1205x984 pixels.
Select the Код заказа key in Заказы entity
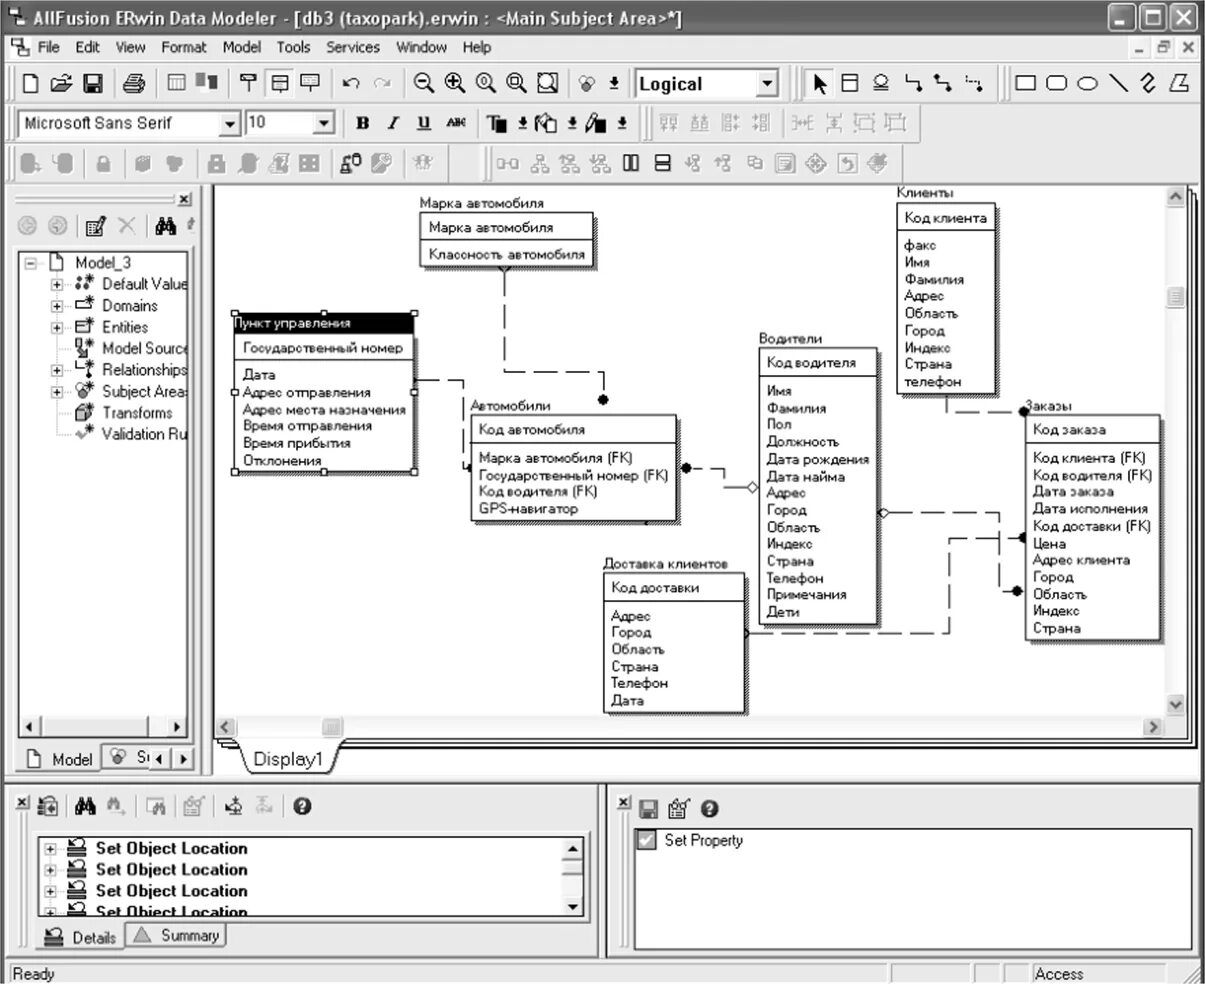click(1069, 429)
